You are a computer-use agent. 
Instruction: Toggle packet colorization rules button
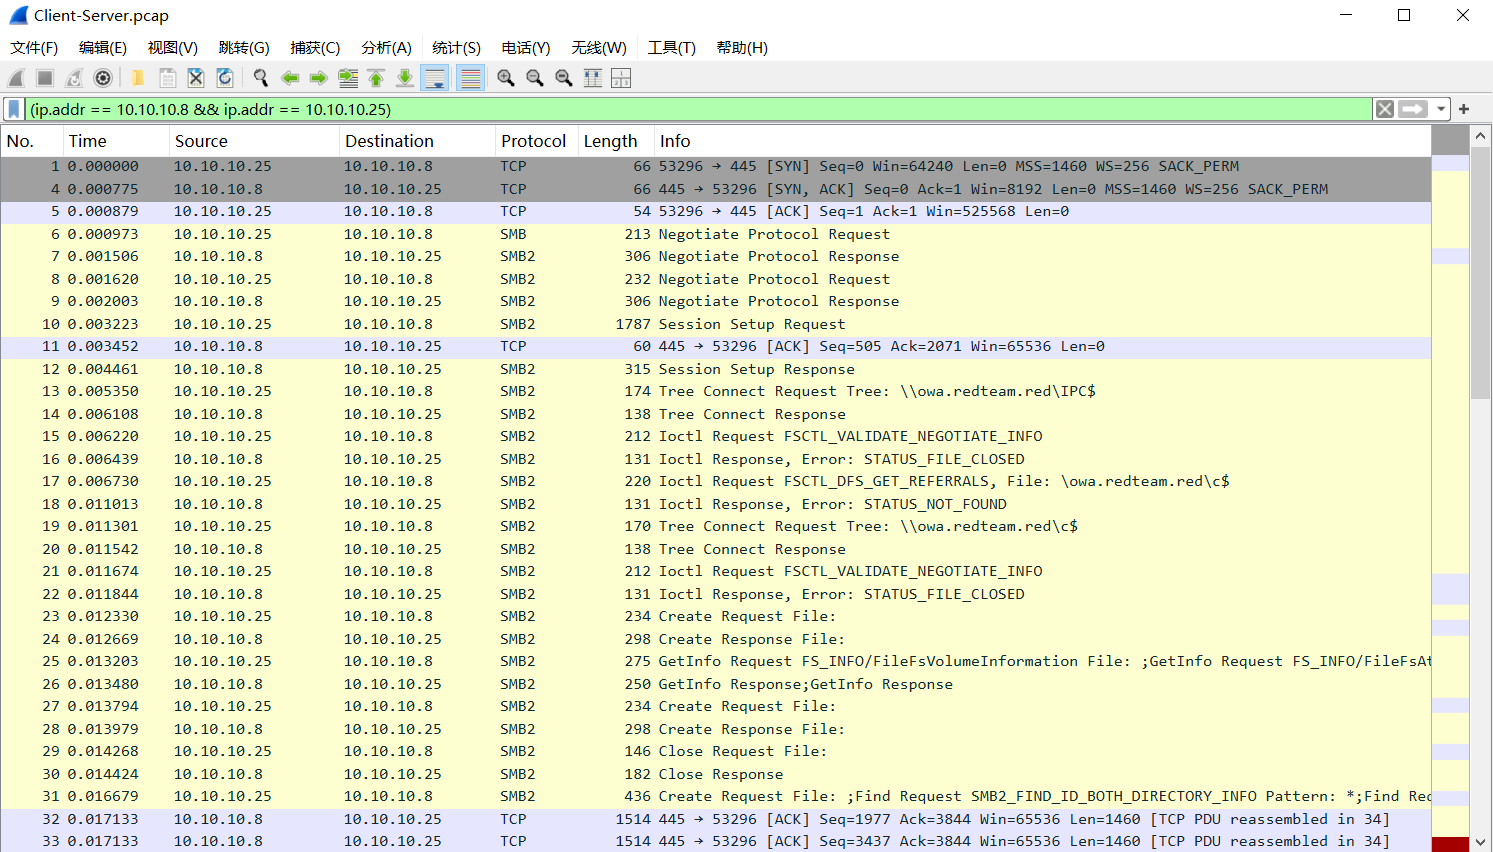pyautogui.click(x=470, y=78)
